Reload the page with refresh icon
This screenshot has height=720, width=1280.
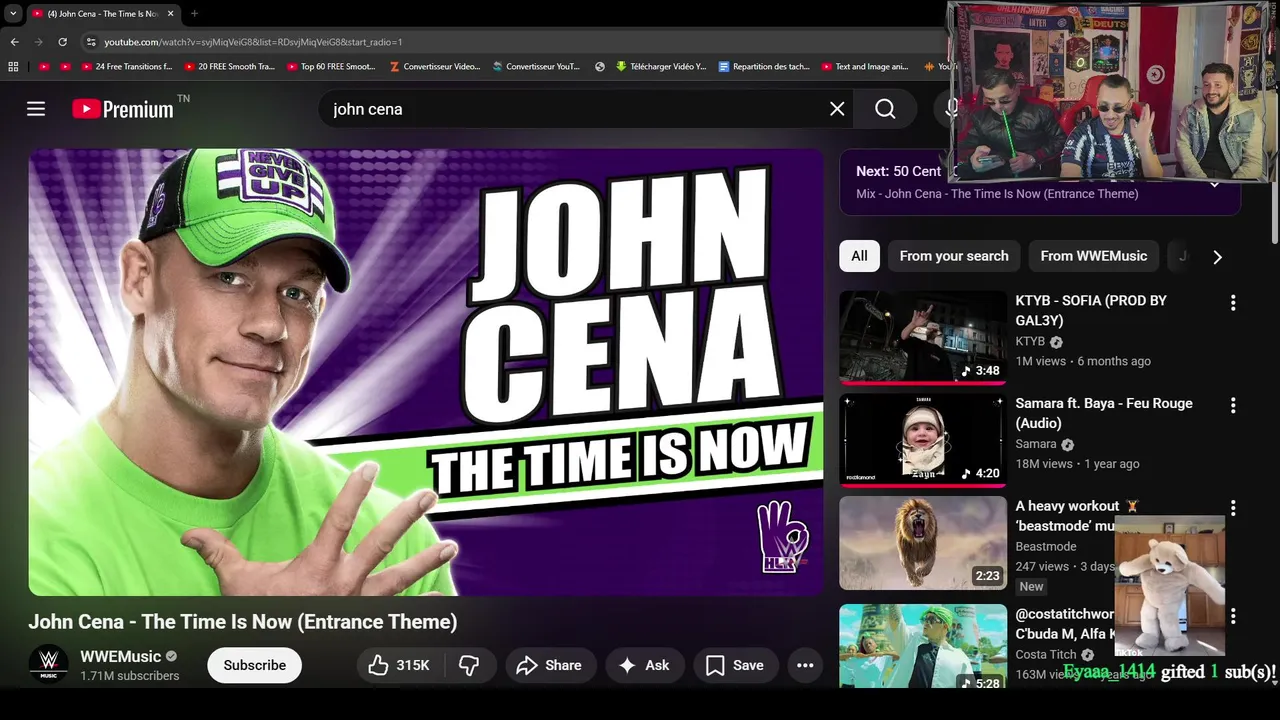coord(62,42)
